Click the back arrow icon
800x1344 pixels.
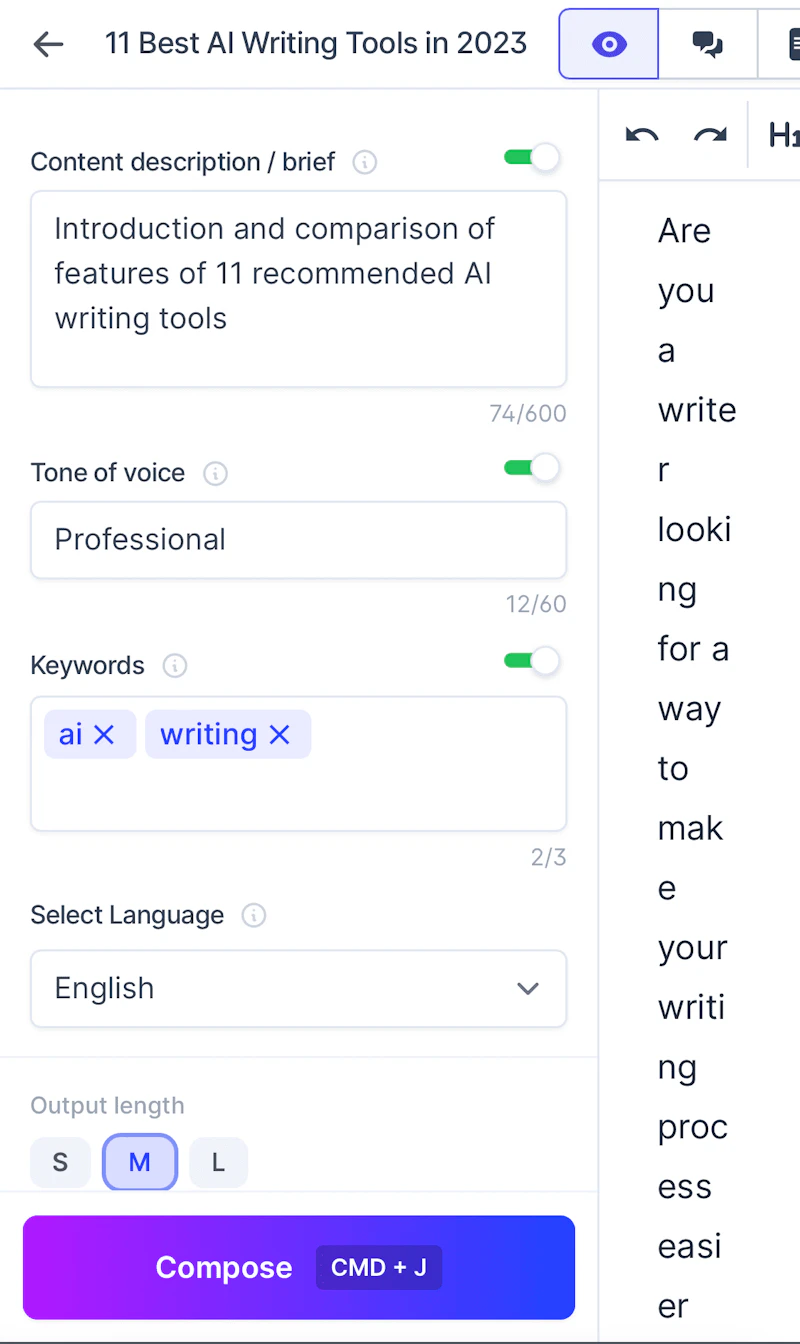[x=48, y=44]
